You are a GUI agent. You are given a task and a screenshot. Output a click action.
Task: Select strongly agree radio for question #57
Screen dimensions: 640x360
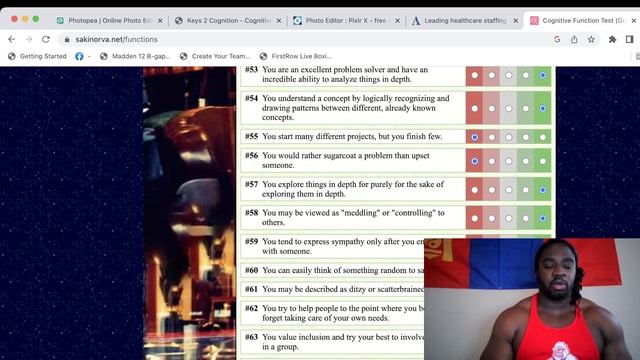point(542,190)
